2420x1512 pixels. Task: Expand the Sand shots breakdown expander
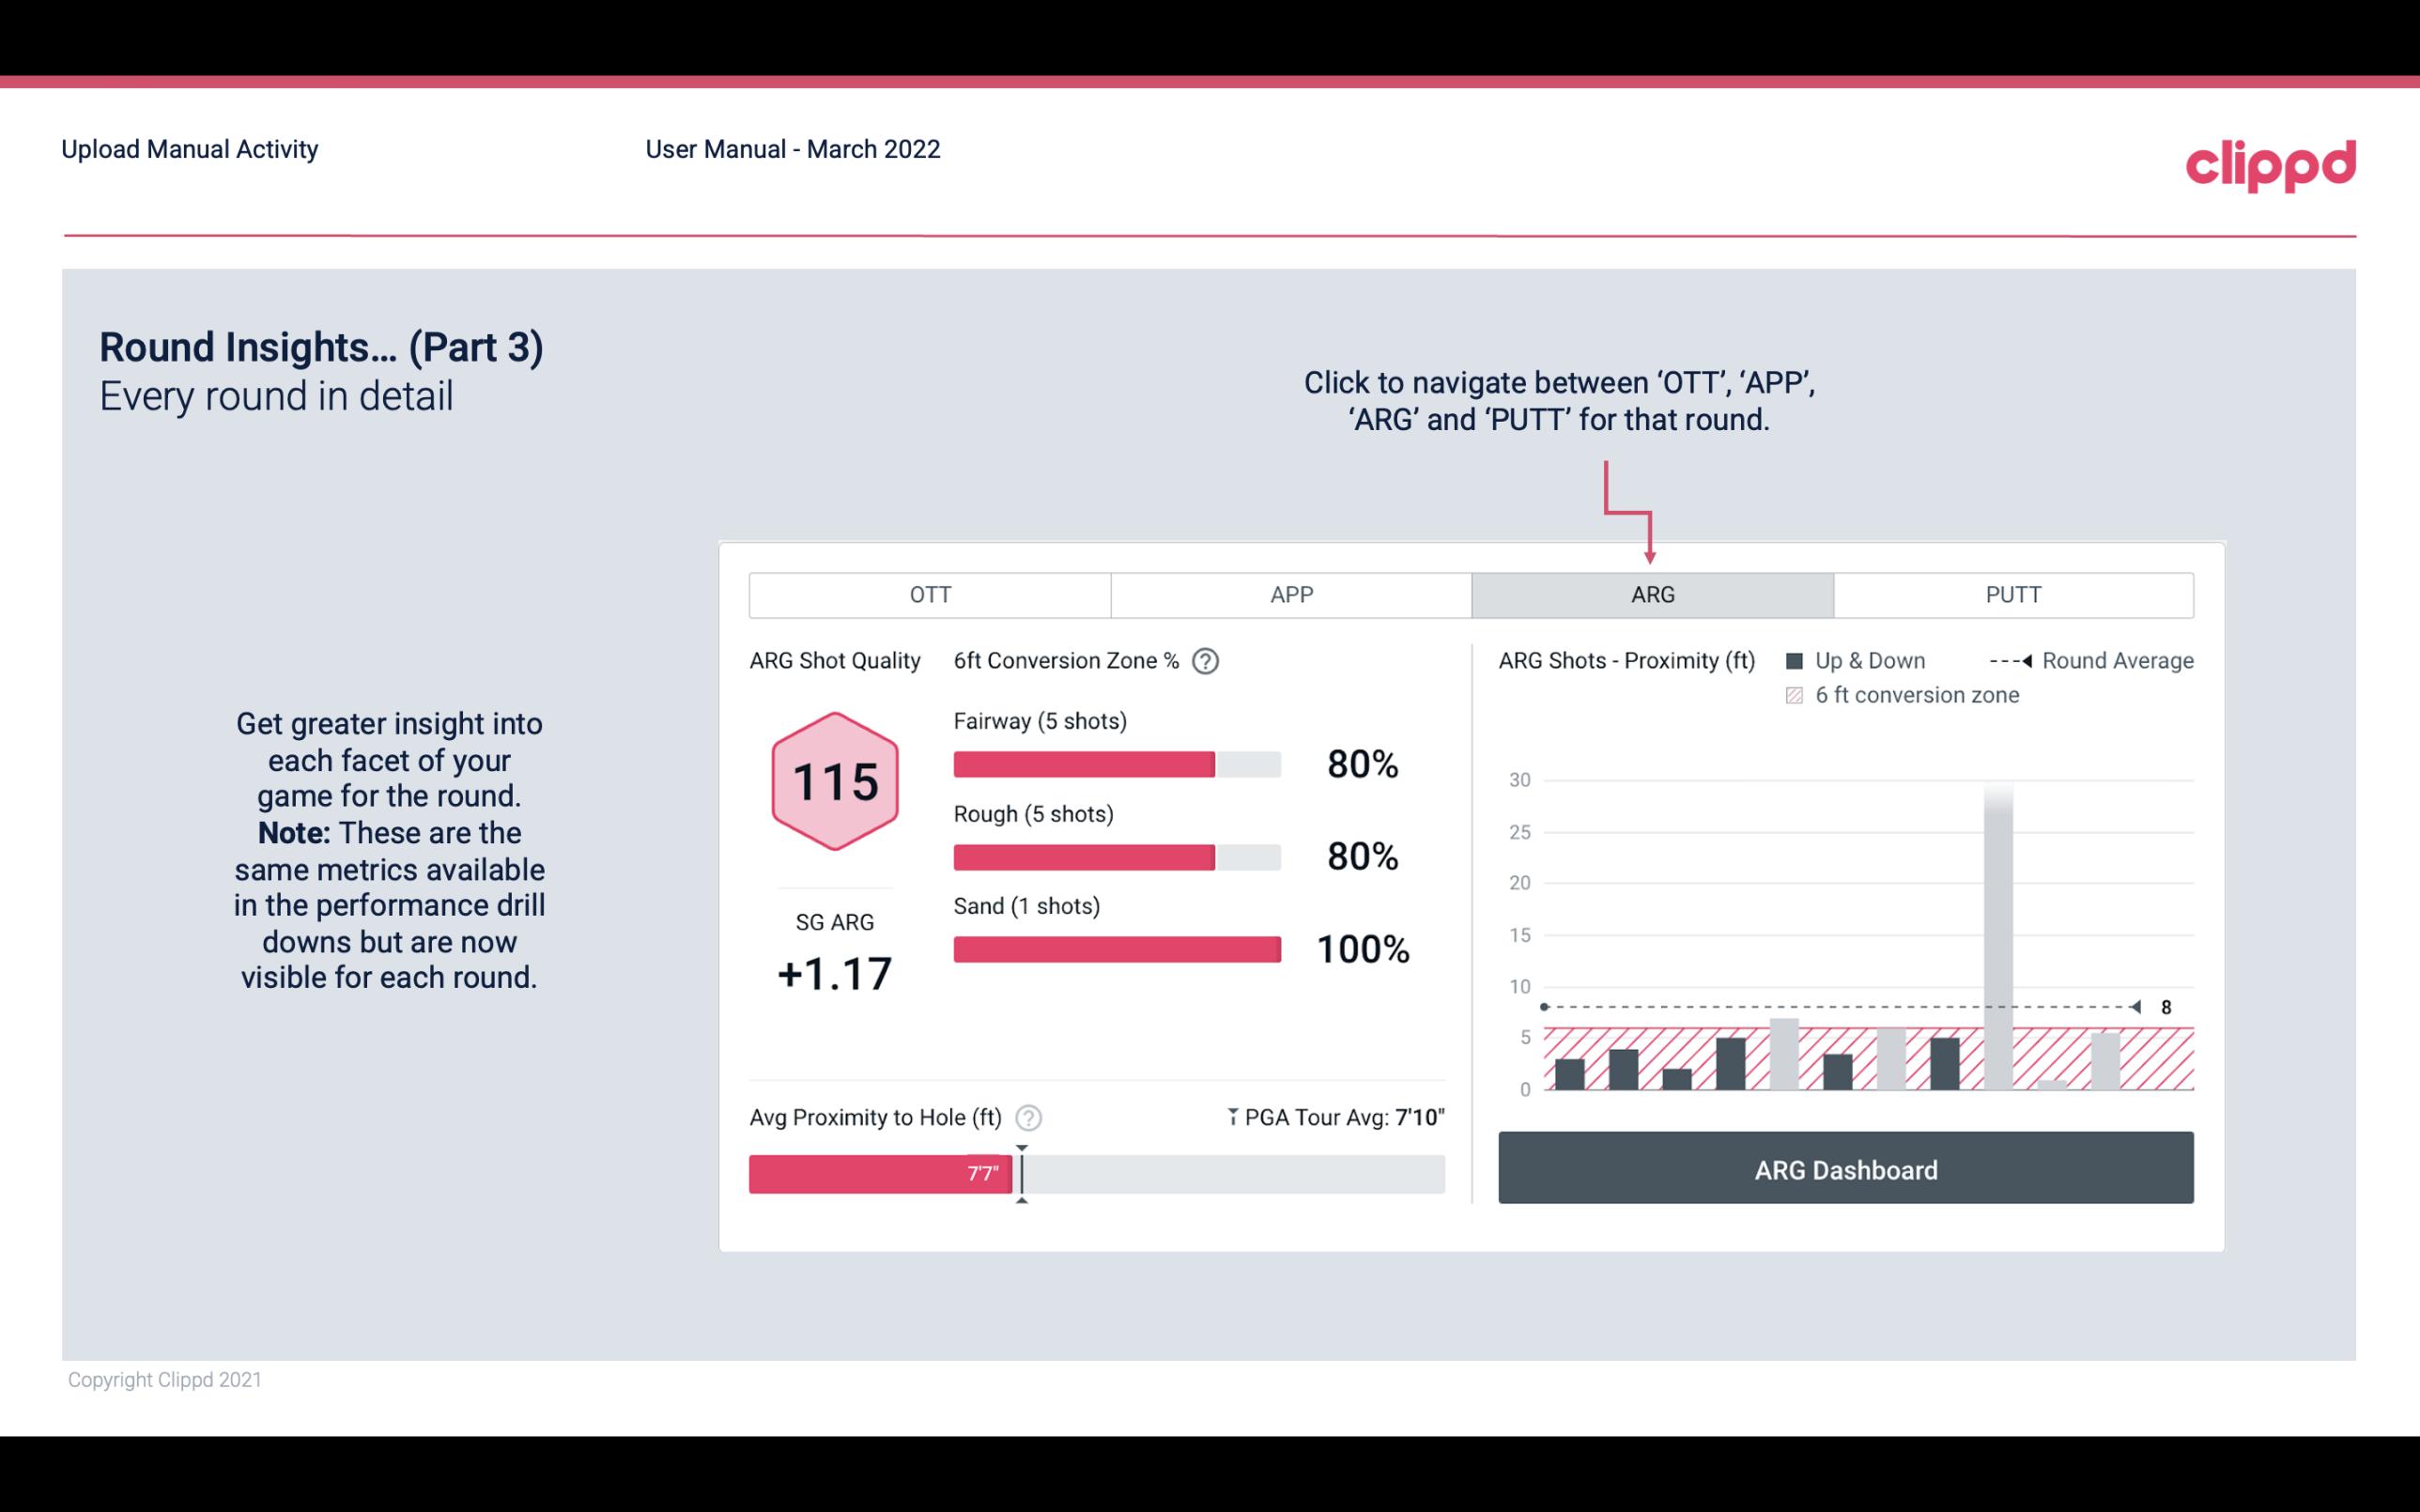click(x=1036, y=906)
